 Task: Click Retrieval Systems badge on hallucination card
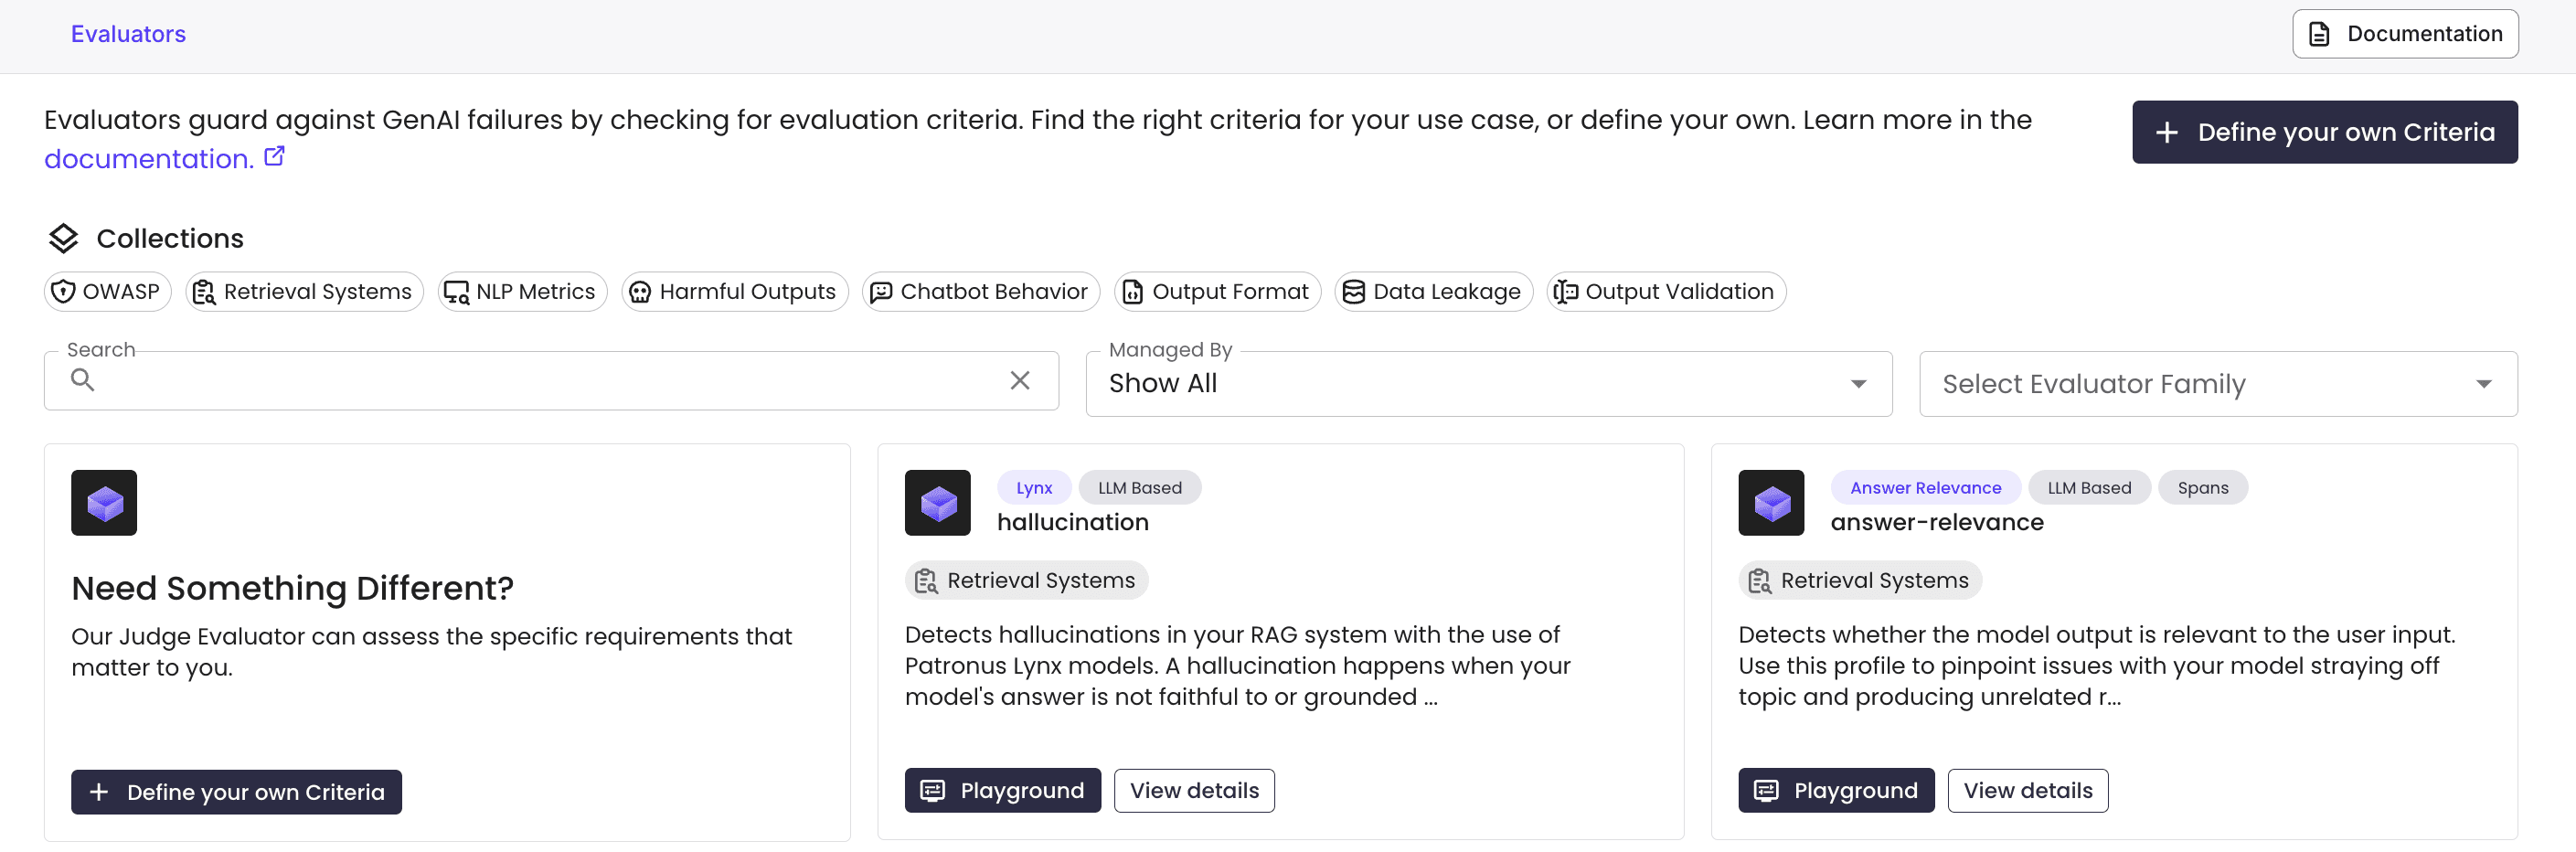1026,581
